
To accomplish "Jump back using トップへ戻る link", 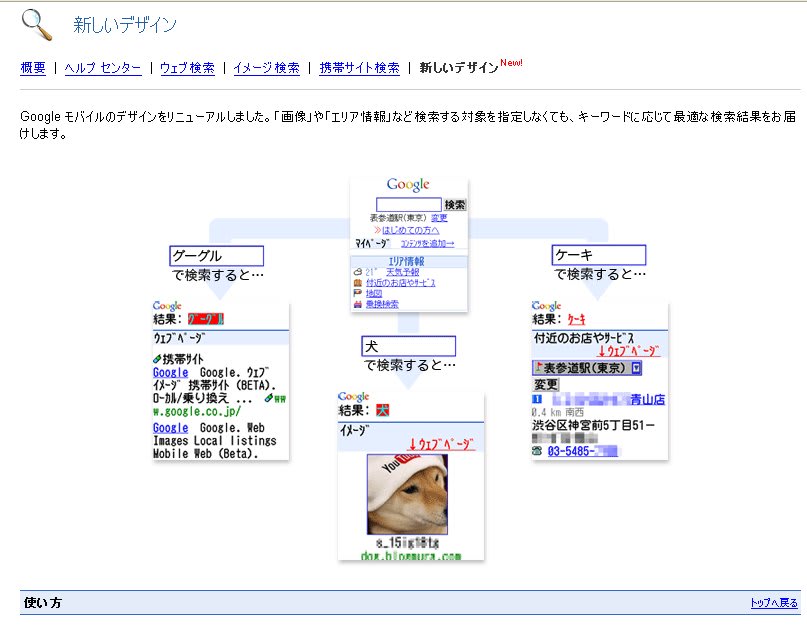I will coord(774,603).
